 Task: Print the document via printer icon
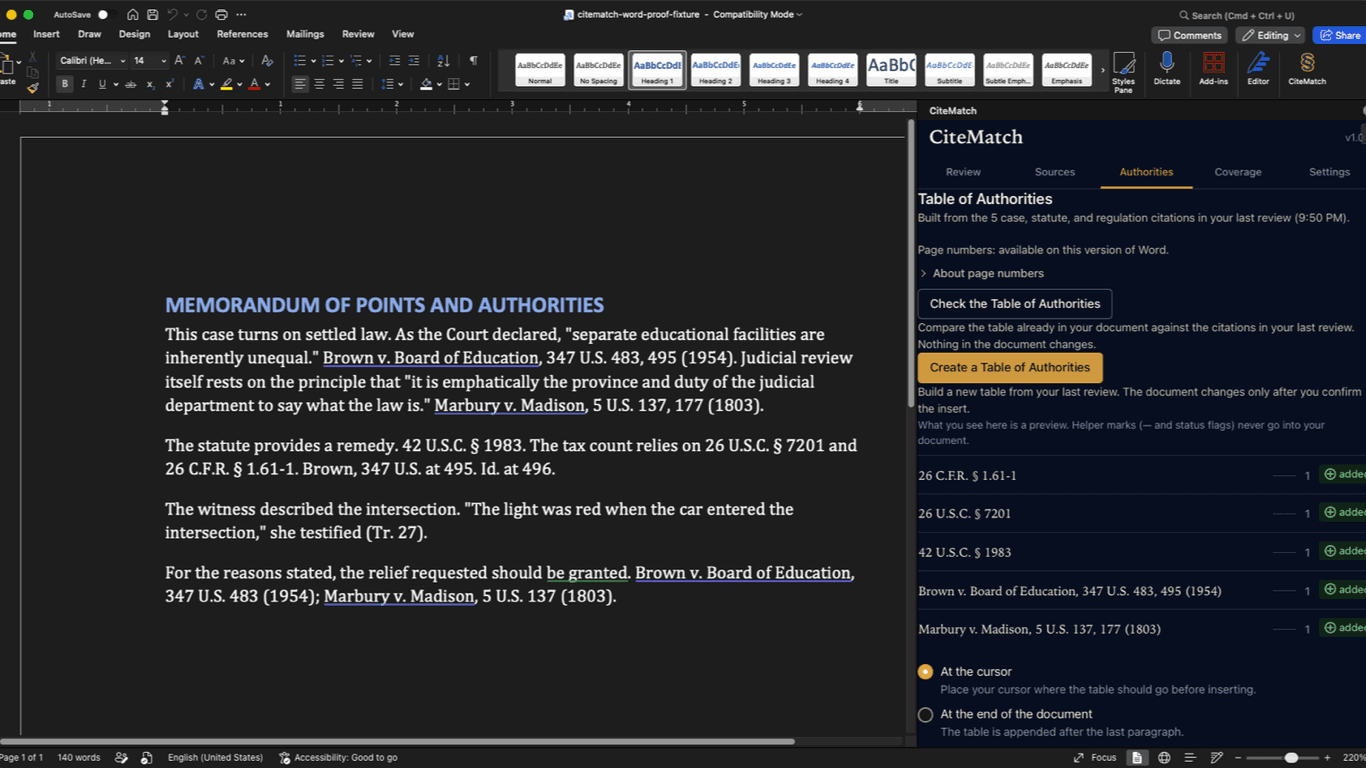coord(221,15)
